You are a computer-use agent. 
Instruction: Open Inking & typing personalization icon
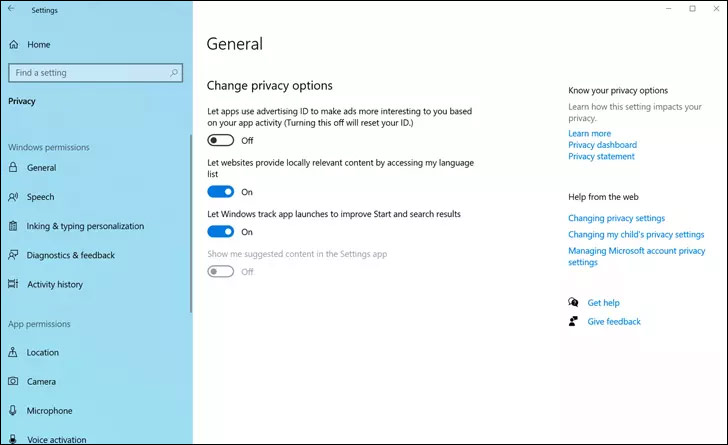13,226
